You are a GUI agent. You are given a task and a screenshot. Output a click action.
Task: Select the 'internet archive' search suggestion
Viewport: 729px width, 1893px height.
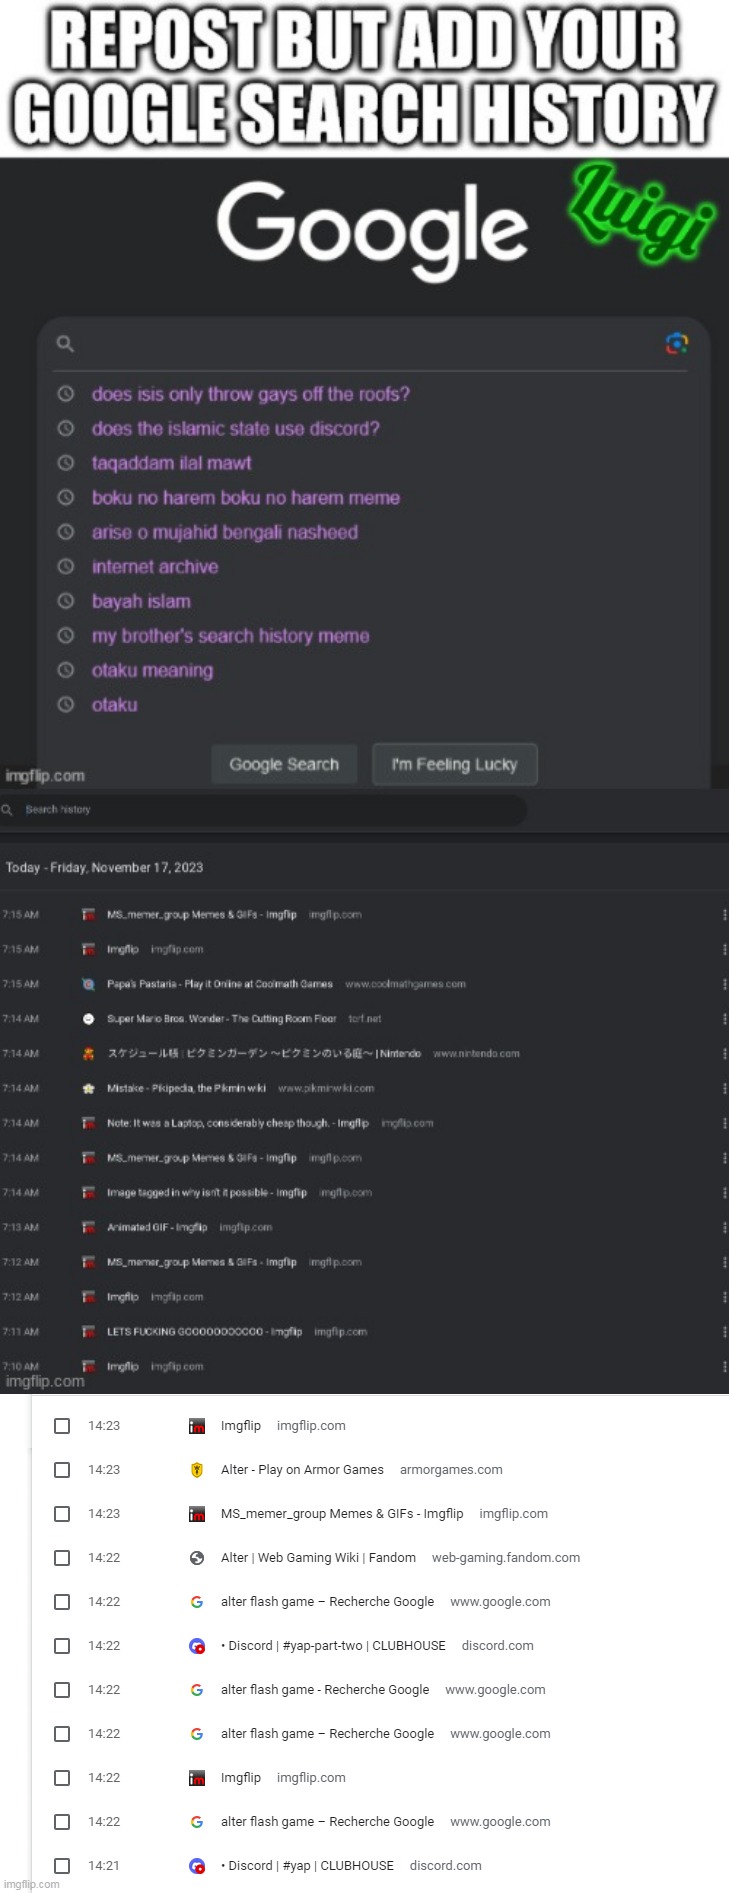[155, 566]
